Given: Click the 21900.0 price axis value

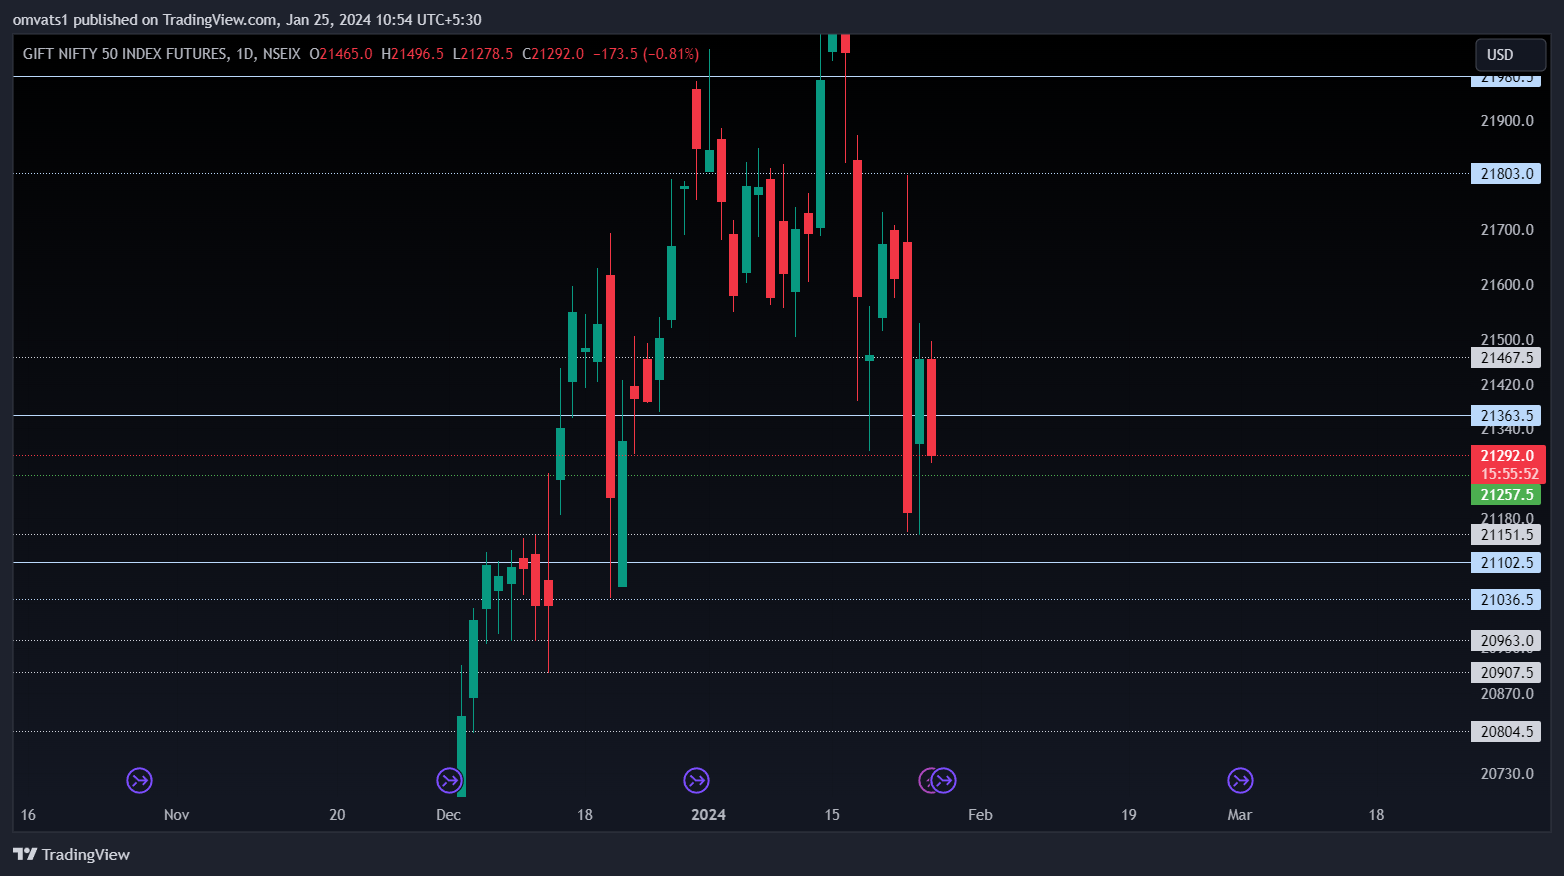Looking at the screenshot, I should click(1507, 121).
